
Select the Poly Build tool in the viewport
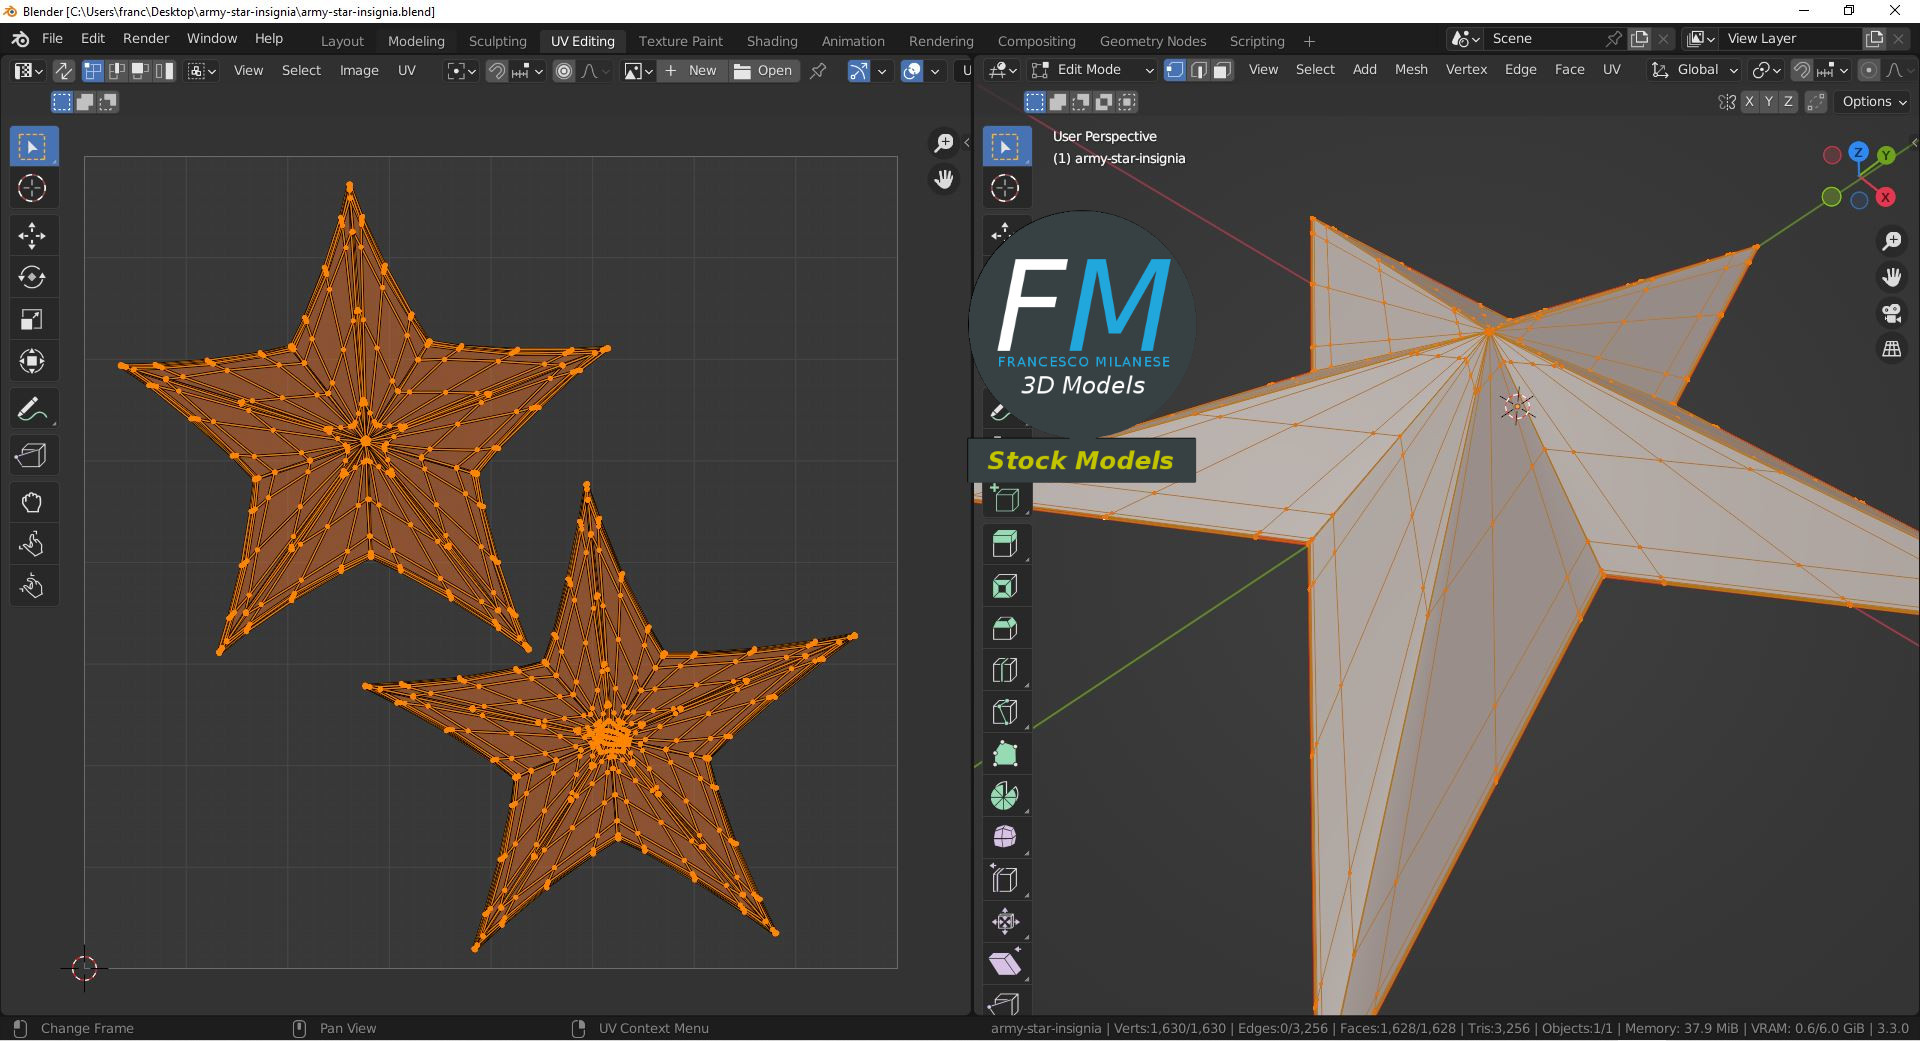(x=1005, y=754)
